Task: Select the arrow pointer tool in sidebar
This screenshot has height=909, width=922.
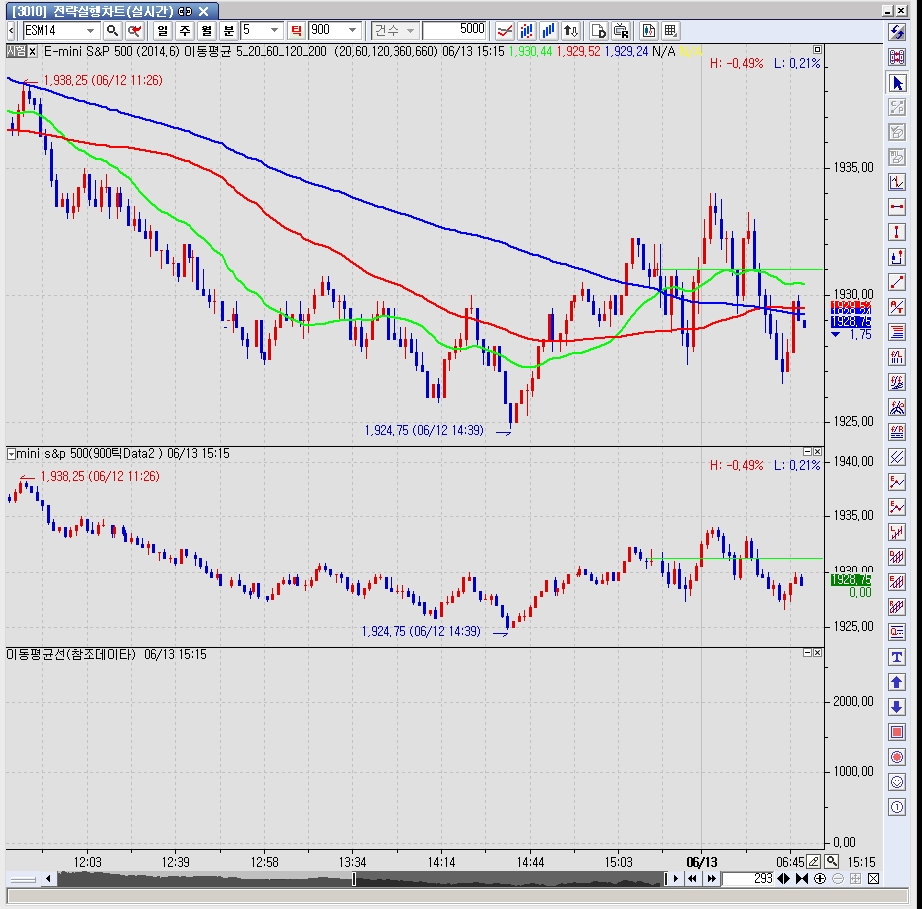Action: [x=897, y=83]
